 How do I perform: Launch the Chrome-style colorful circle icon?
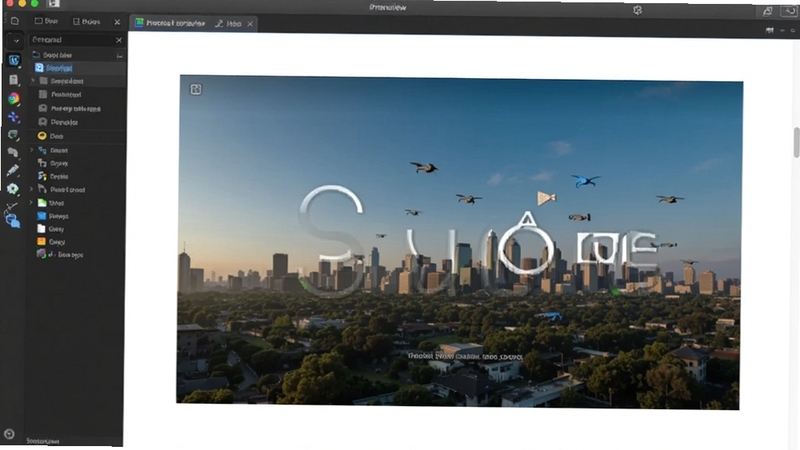[14, 98]
